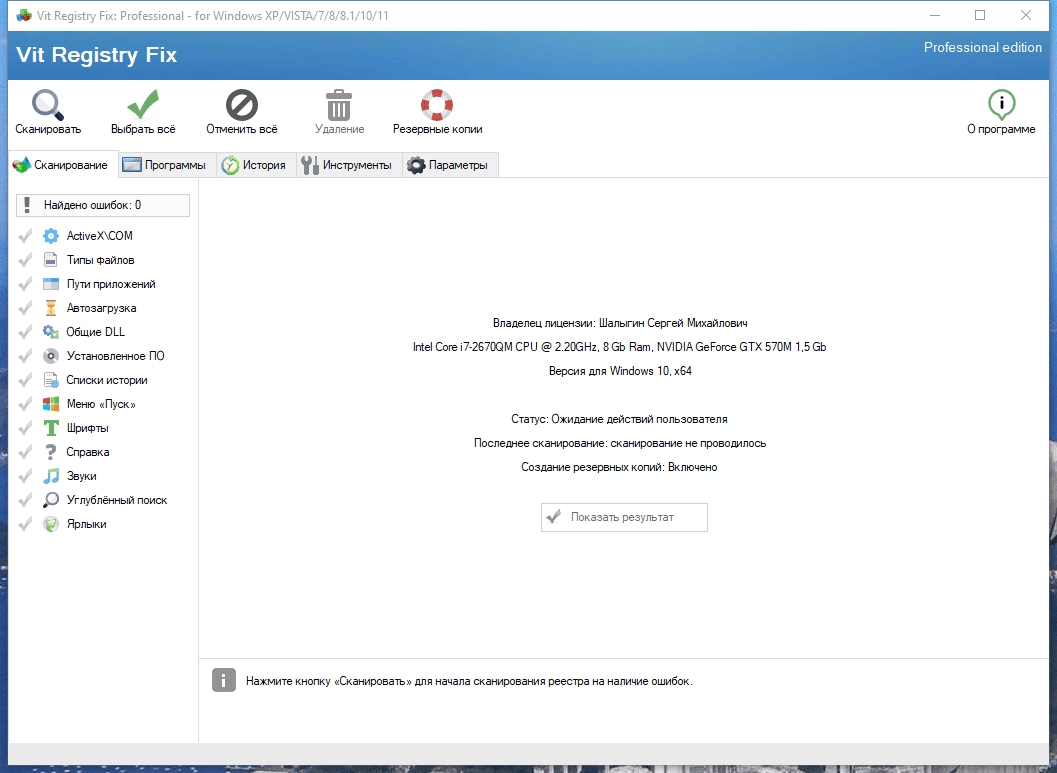
Task: Toggle the Углублённый поиск checkmark
Action: [x=25, y=500]
